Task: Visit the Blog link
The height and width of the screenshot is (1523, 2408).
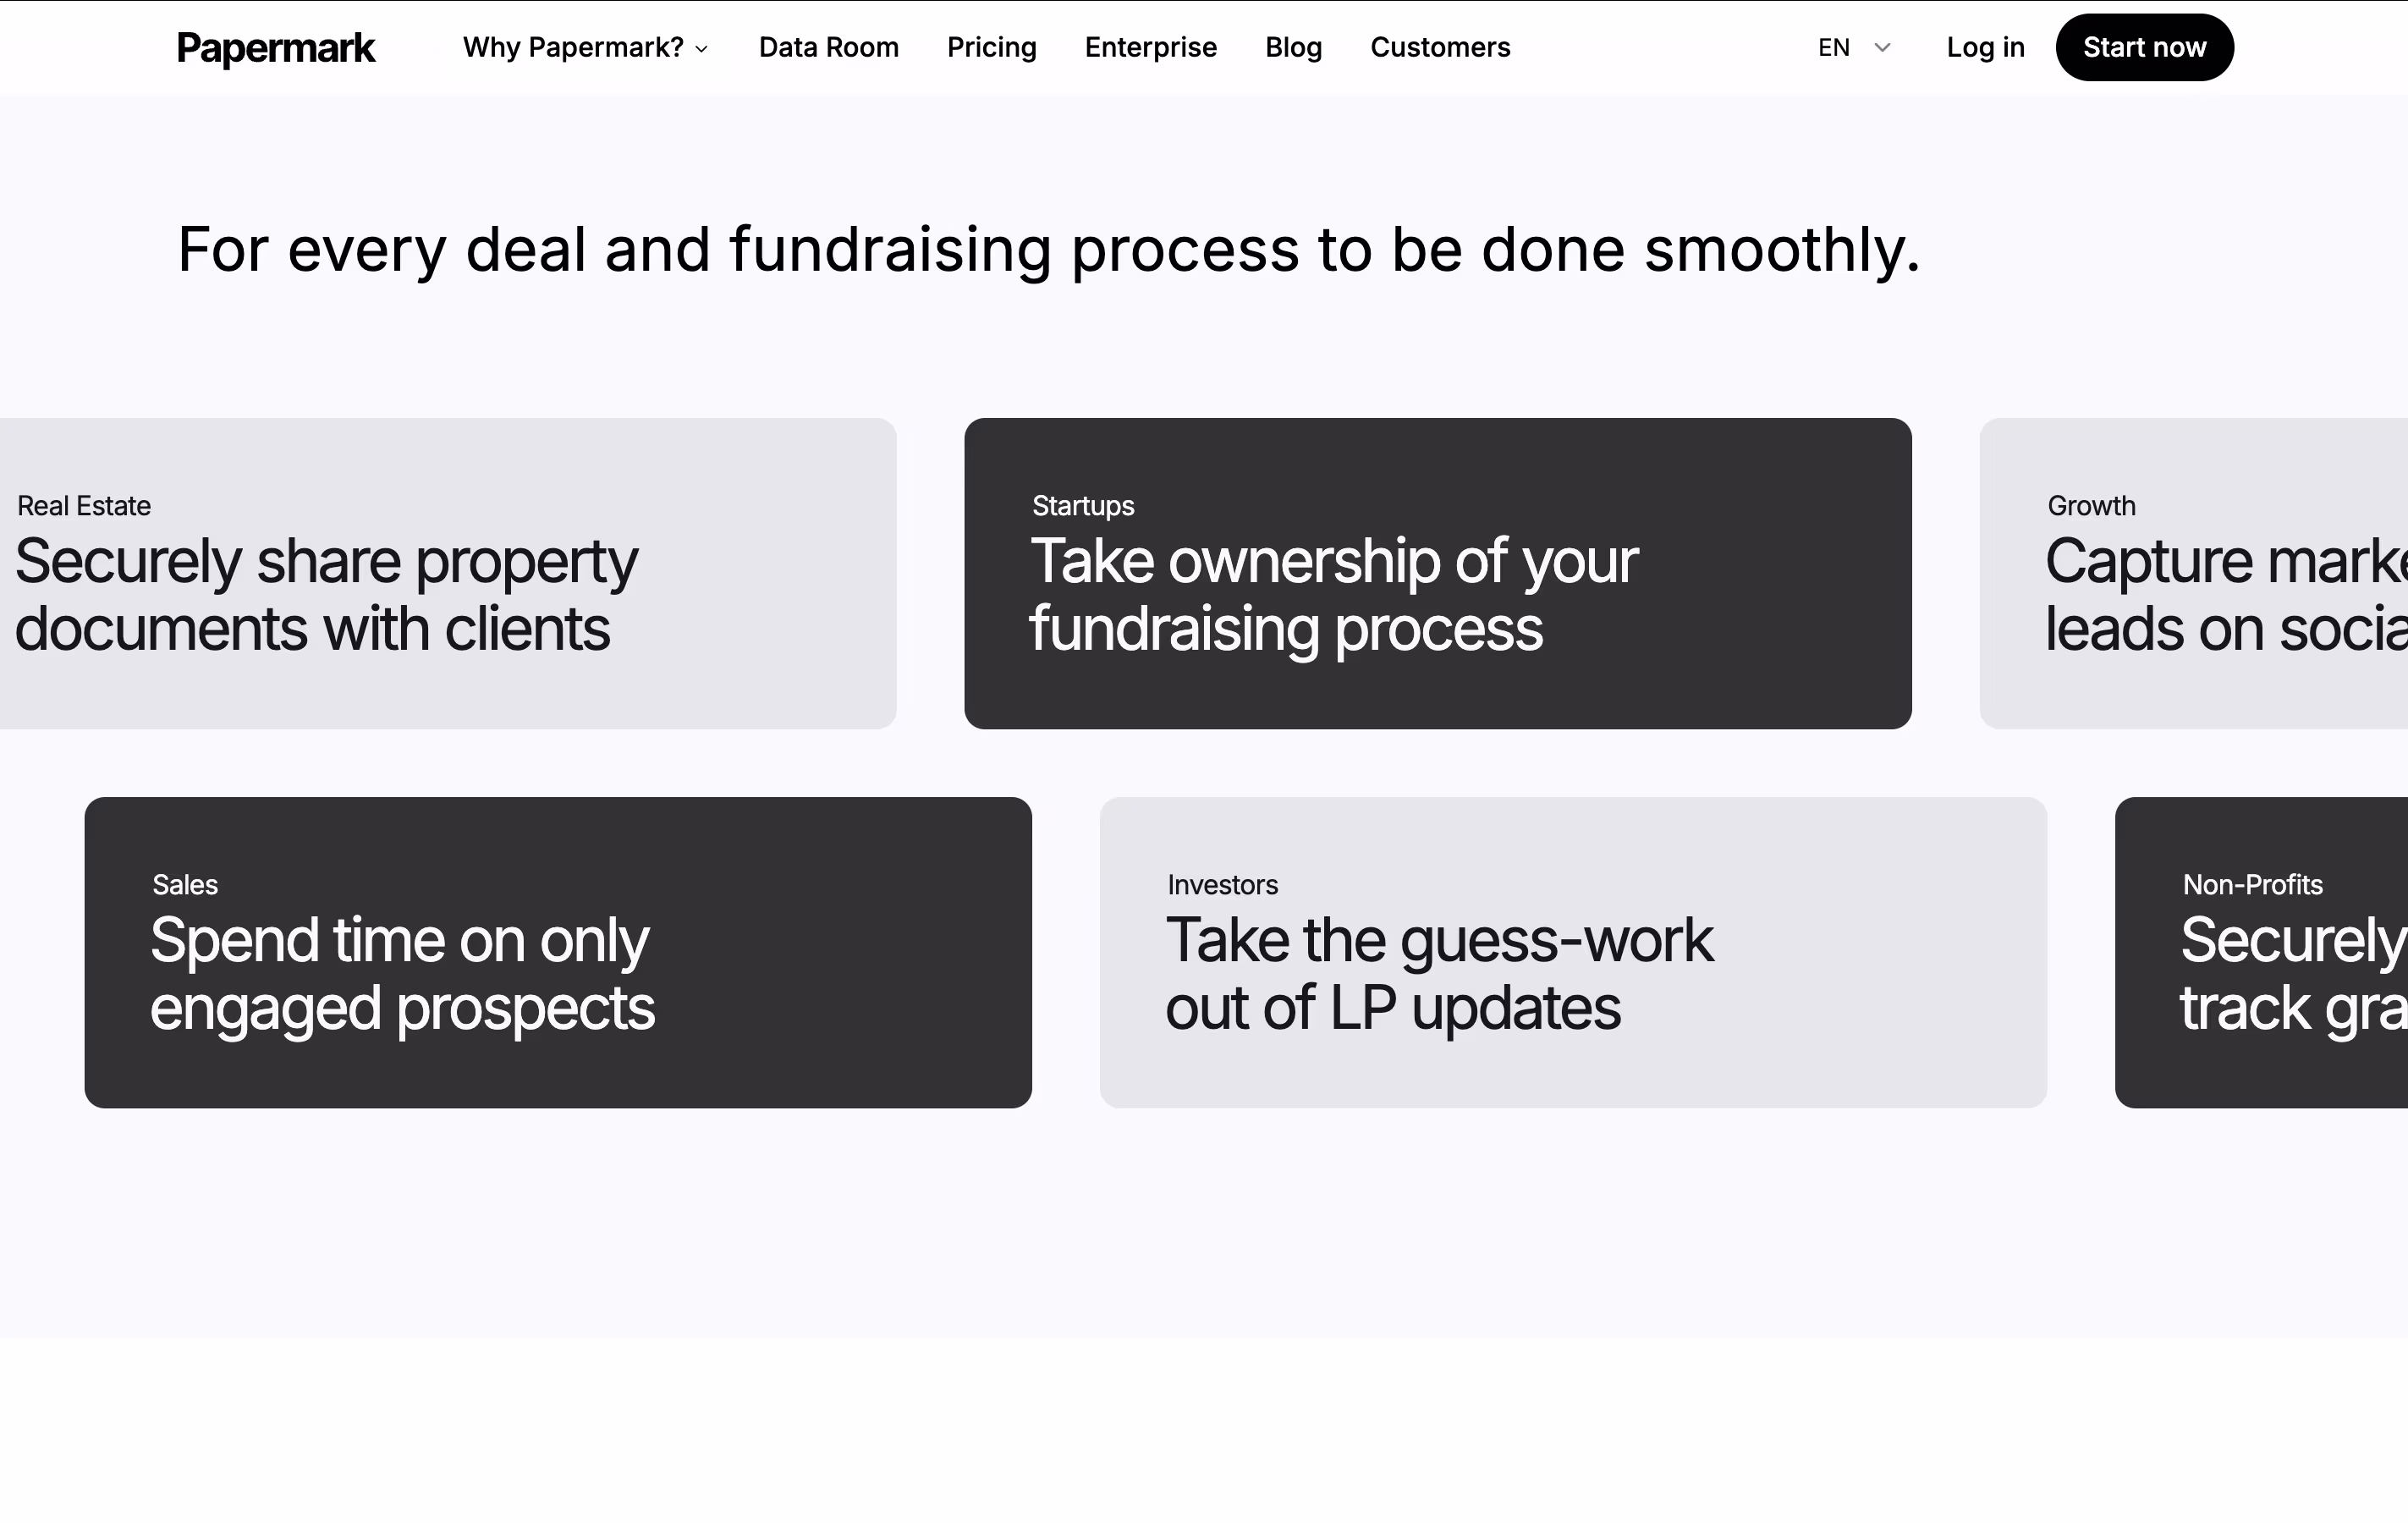Action: pyautogui.click(x=1293, y=48)
